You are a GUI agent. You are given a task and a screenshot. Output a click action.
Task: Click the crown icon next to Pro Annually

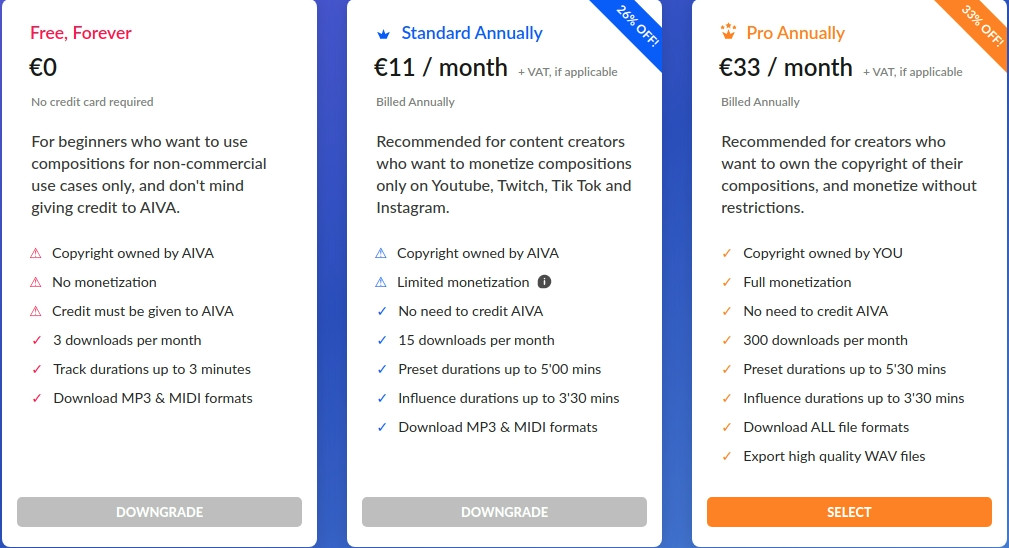[x=728, y=33]
